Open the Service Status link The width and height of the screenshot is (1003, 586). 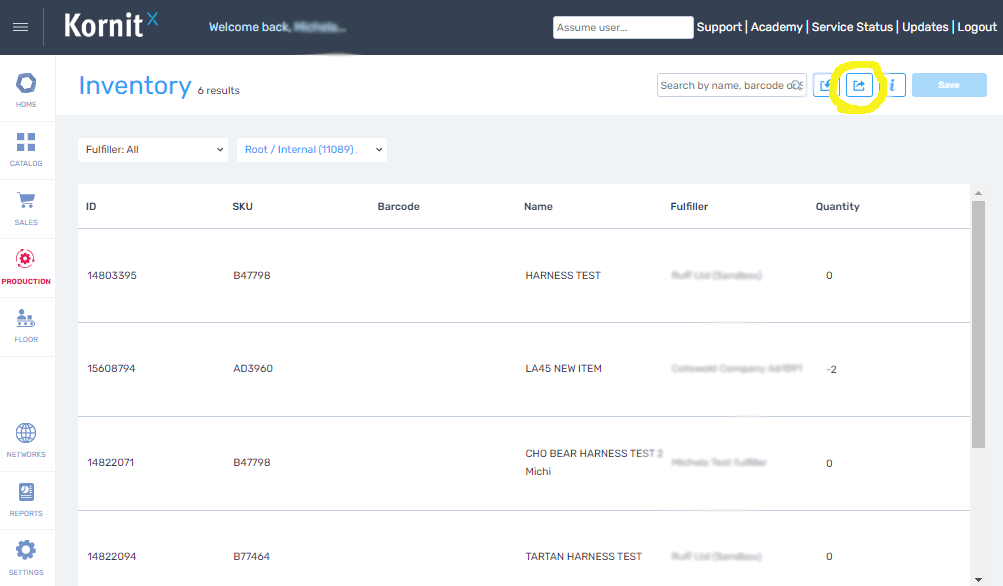(x=852, y=27)
